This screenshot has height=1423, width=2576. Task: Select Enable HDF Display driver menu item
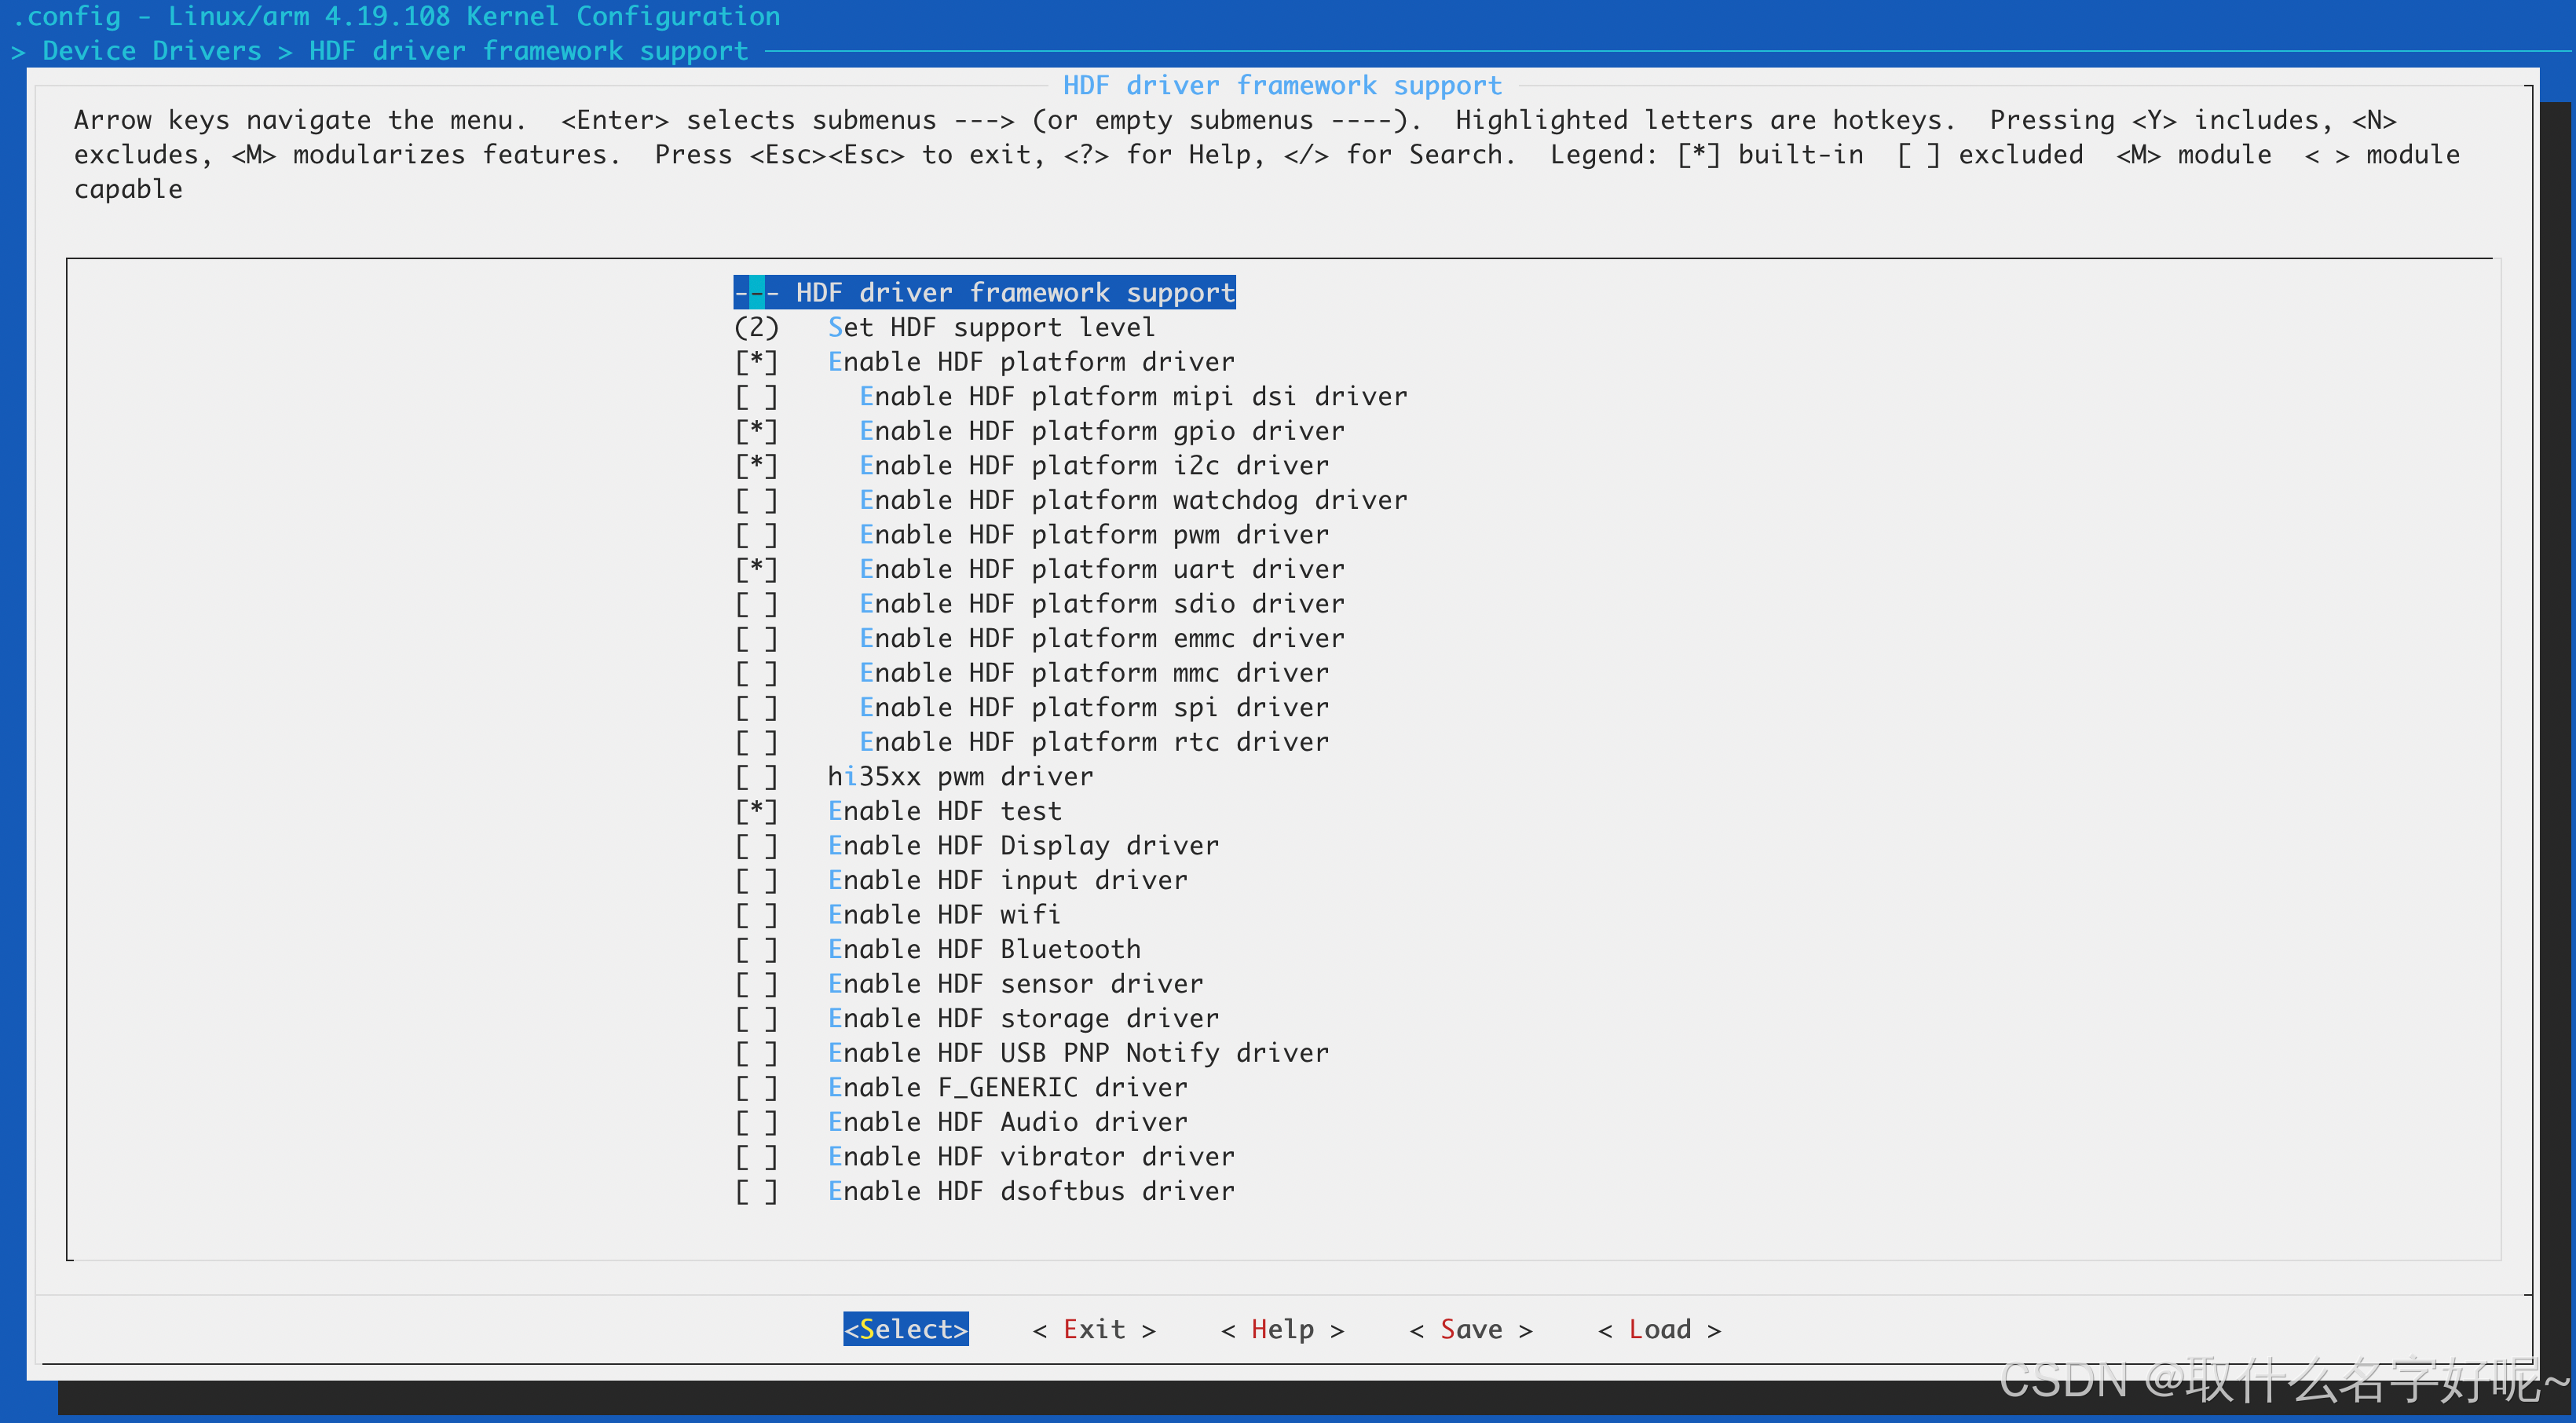(x=1022, y=846)
